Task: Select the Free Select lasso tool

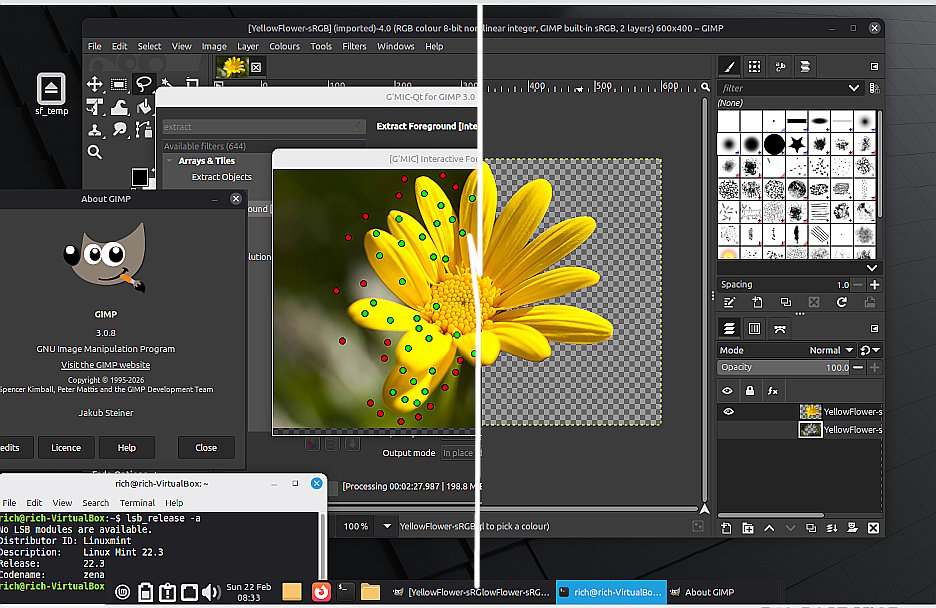Action: (x=144, y=84)
